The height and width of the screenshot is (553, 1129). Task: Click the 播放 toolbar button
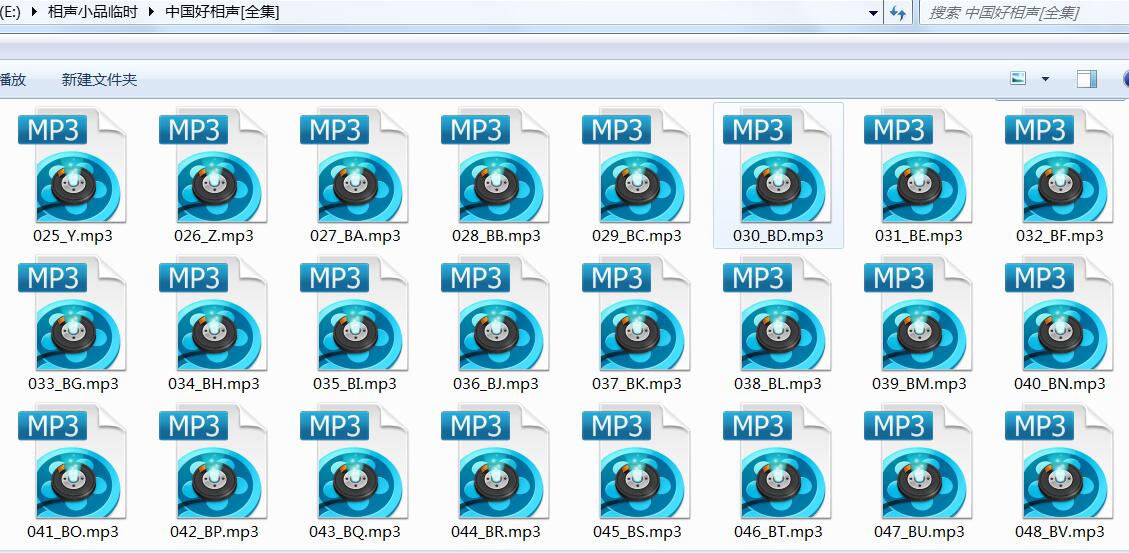[13, 80]
